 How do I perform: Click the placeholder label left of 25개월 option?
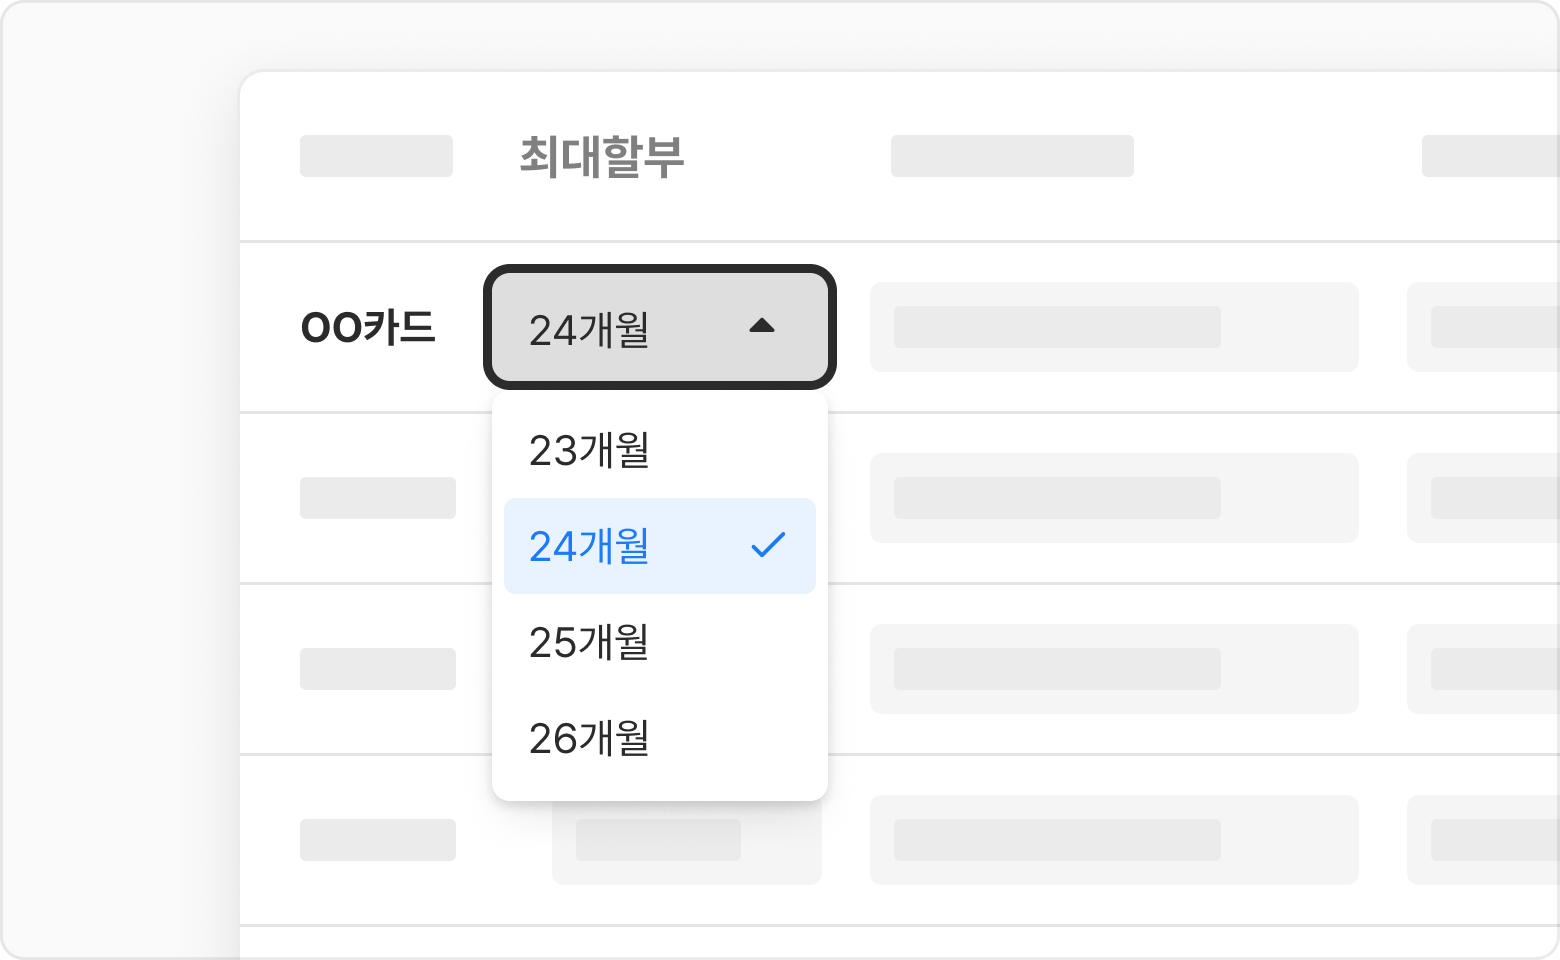click(378, 669)
